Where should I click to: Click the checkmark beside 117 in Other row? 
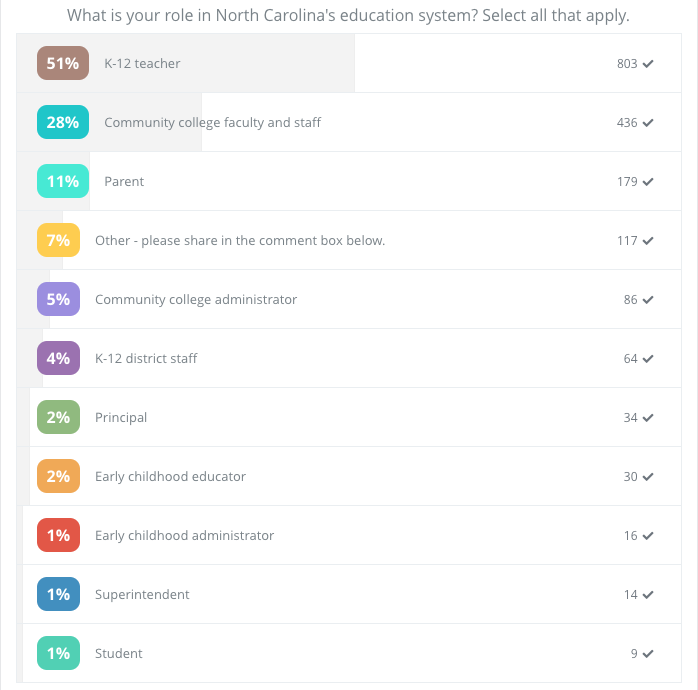pyautogui.click(x=648, y=241)
